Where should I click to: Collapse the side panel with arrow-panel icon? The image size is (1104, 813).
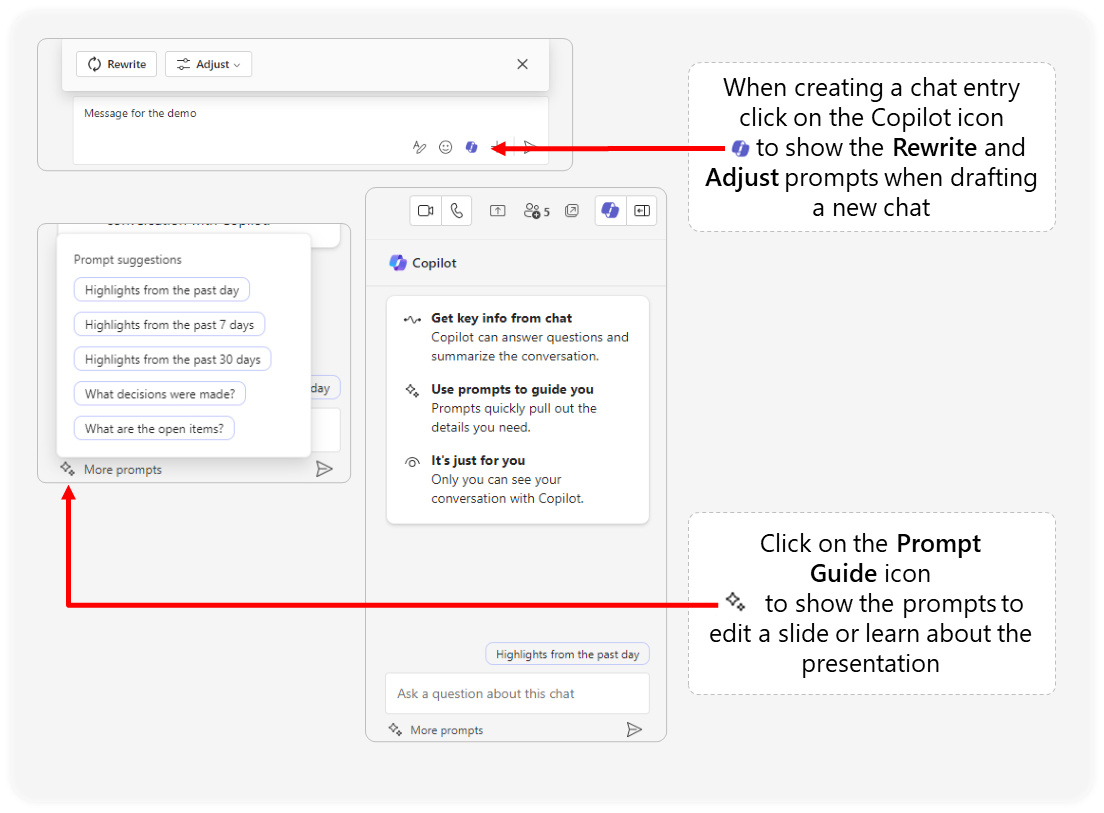pyautogui.click(x=642, y=211)
